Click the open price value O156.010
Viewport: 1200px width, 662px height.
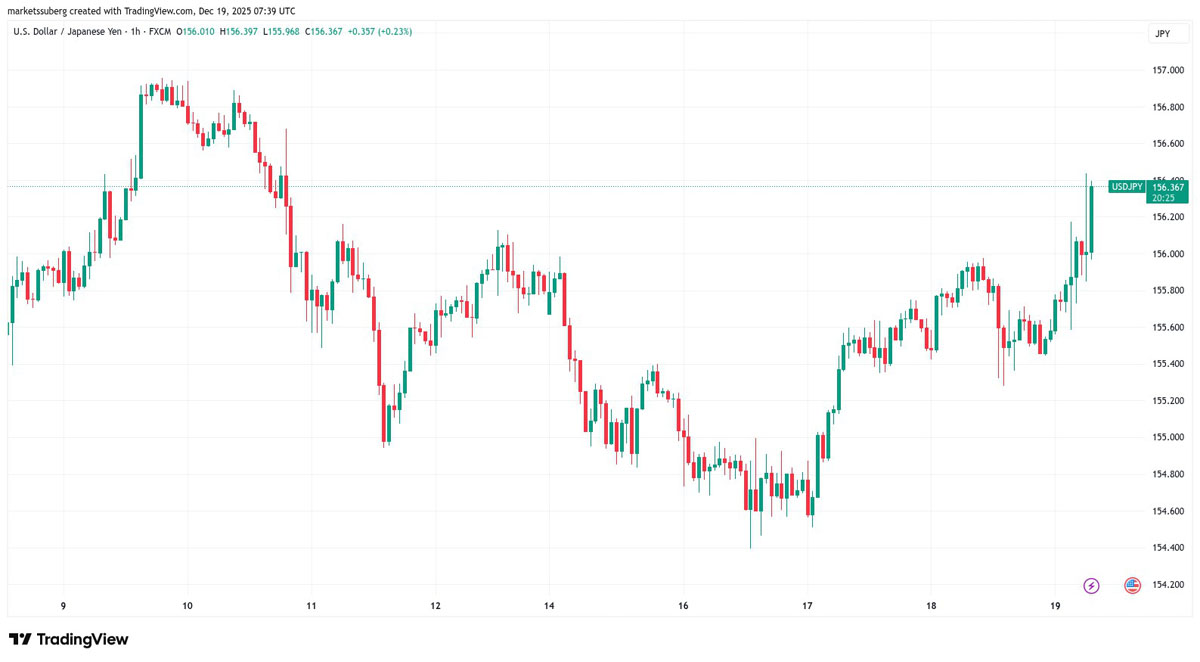pos(196,32)
